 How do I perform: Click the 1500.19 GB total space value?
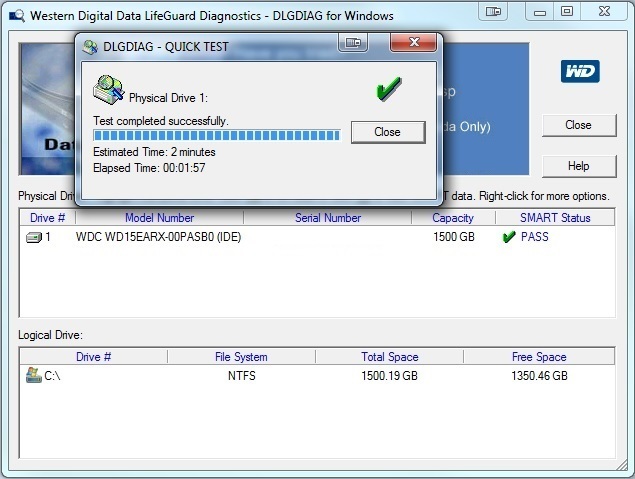coord(390,376)
